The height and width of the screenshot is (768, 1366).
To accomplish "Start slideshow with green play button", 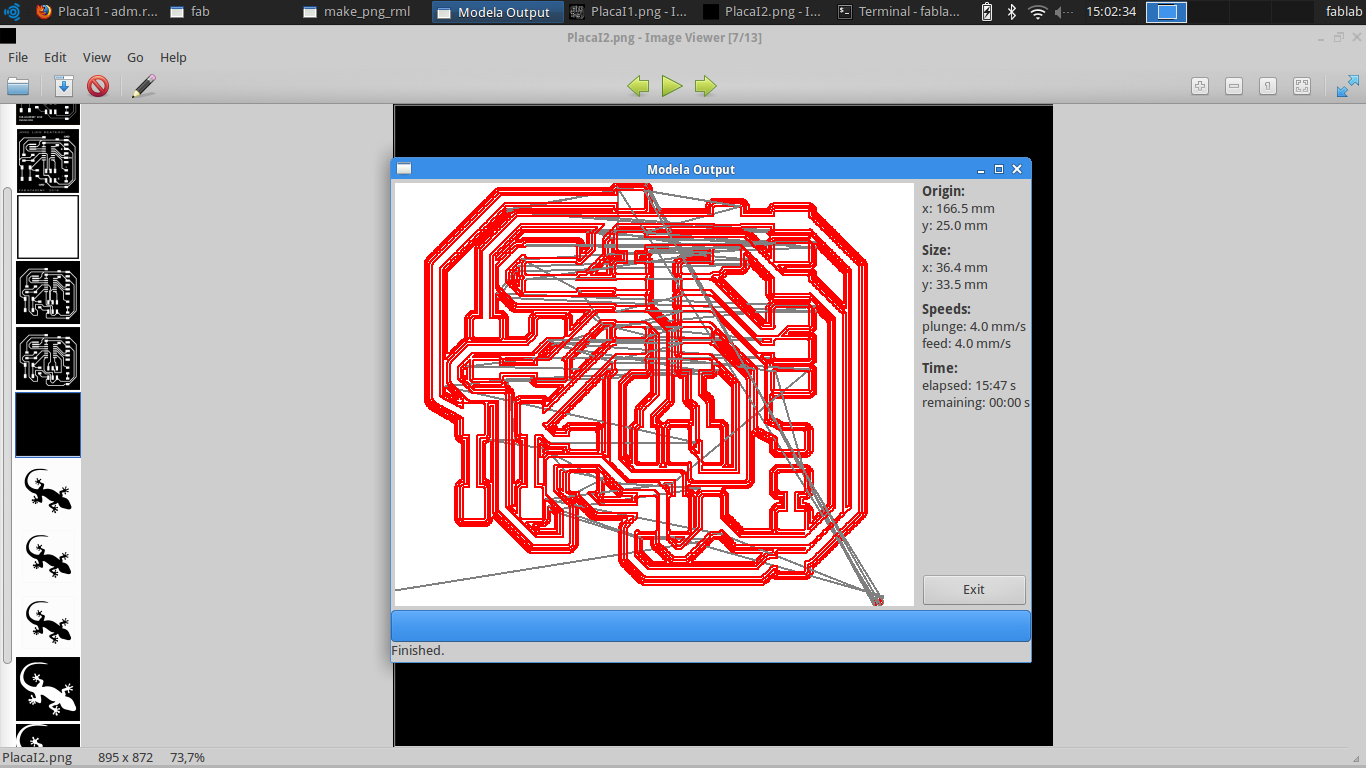I will pyautogui.click(x=672, y=86).
